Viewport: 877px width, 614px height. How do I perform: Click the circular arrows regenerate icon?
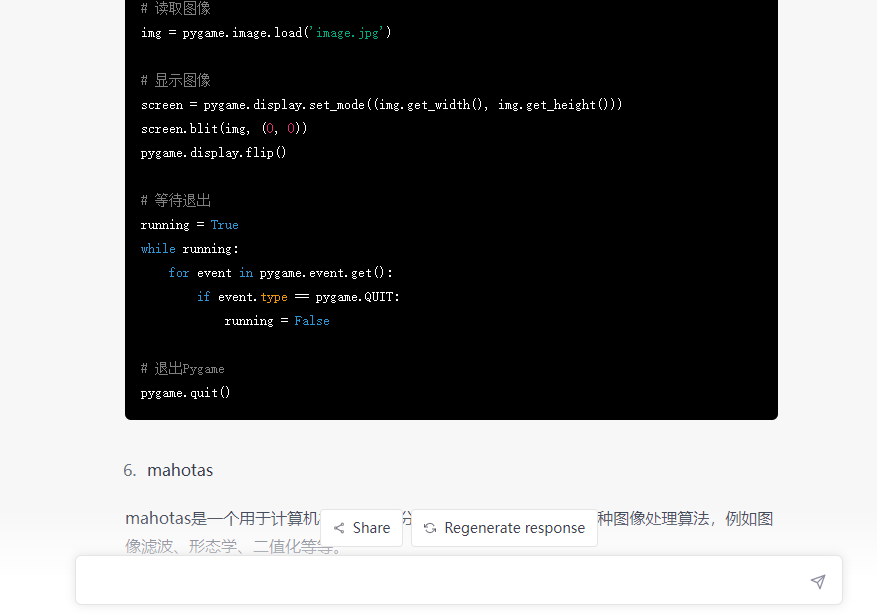tap(430, 528)
